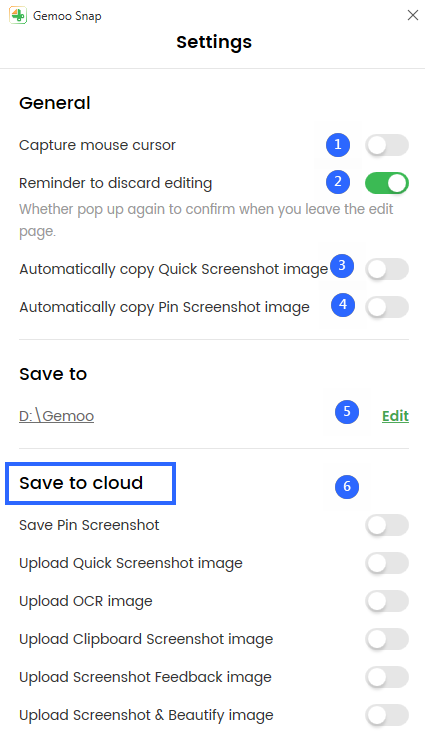
Task: Click the blue number 2 marker
Action: click(x=338, y=183)
